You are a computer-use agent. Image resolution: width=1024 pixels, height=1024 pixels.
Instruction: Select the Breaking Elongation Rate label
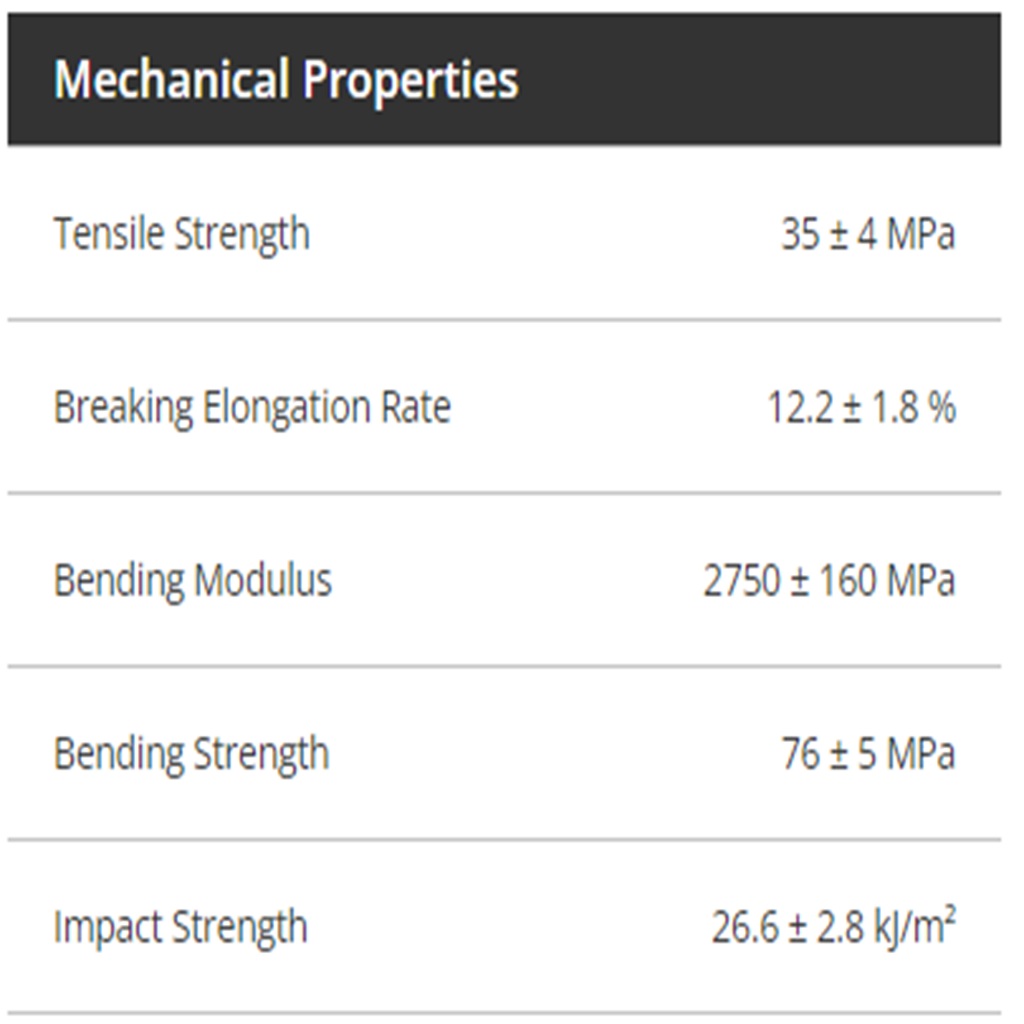tap(252, 408)
